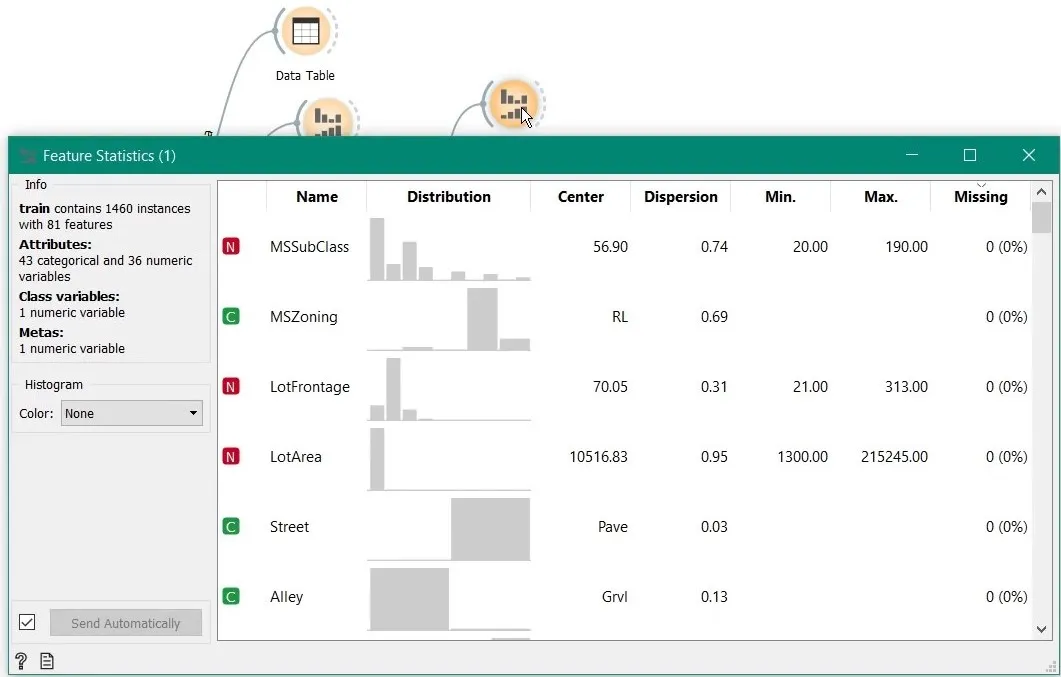Click the Feature Statistics node under the cursor
The image size is (1061, 677).
pyautogui.click(x=514, y=104)
